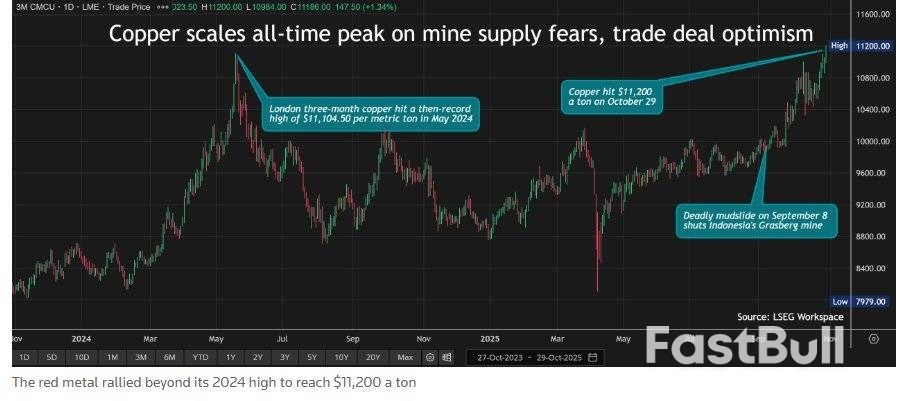Image resolution: width=900 pixels, height=401 pixels.
Task: Open the date range calendar icon
Action: [x=593, y=357]
